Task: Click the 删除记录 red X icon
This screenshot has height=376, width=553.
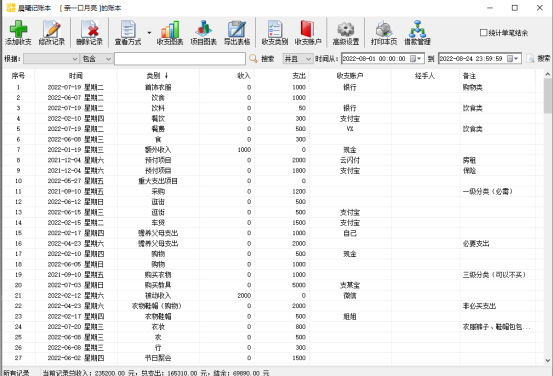Action: [89, 29]
